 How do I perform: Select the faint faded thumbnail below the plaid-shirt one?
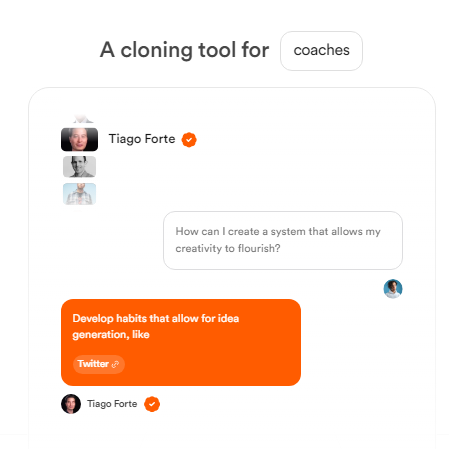point(79,210)
